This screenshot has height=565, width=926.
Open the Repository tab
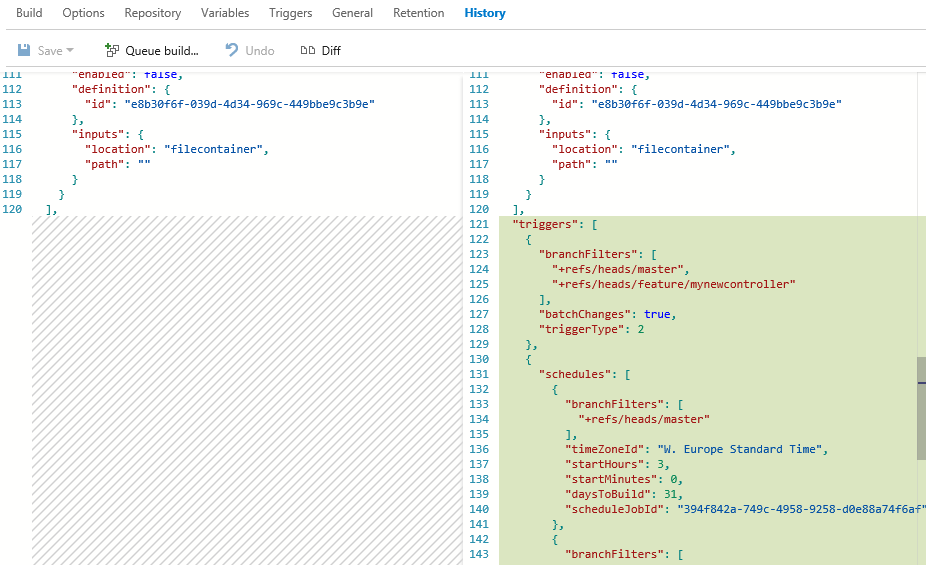[x=152, y=13]
